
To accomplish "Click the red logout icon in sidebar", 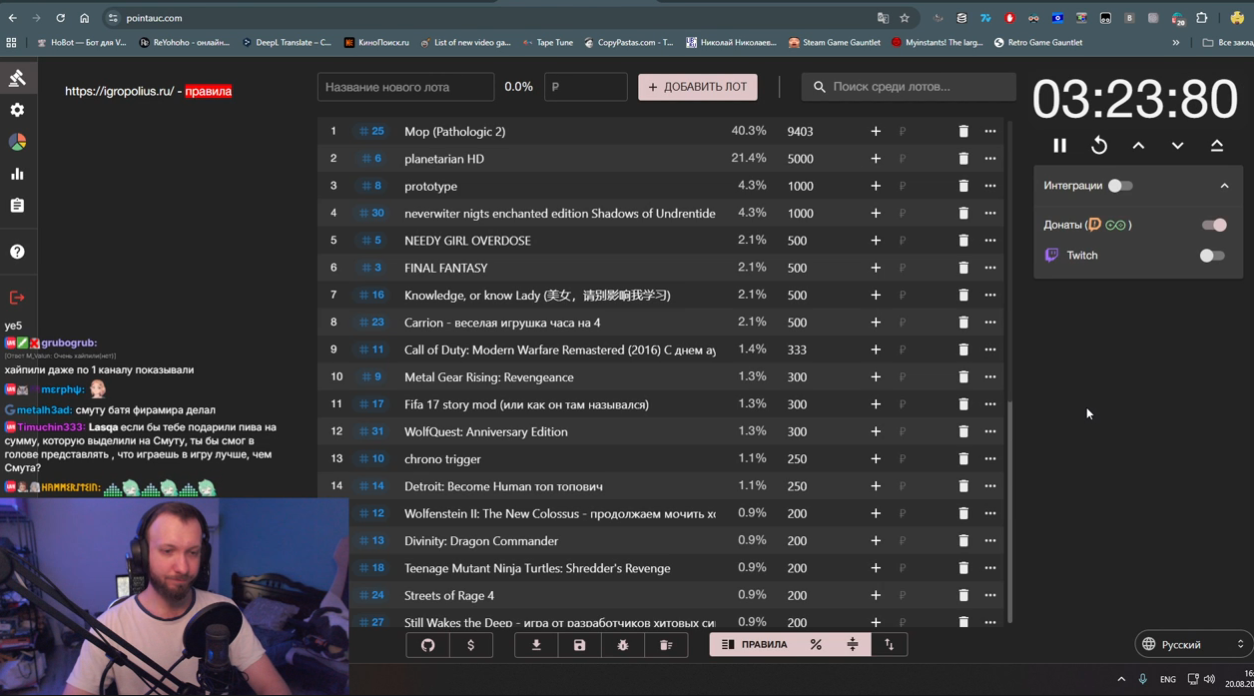I will tap(17, 298).
